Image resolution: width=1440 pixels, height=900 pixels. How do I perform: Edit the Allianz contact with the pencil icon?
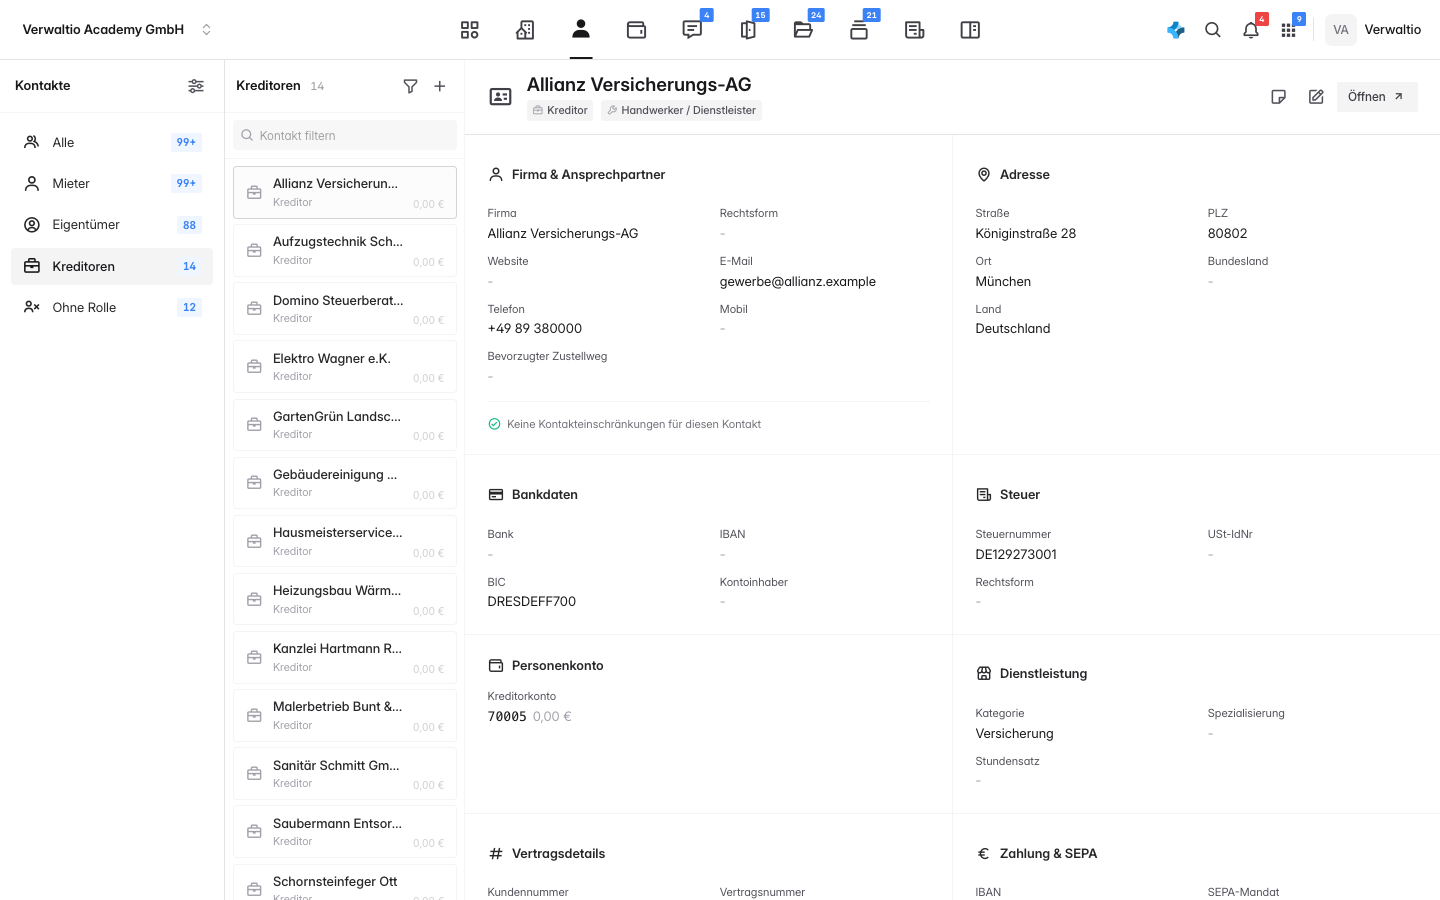coord(1316,97)
